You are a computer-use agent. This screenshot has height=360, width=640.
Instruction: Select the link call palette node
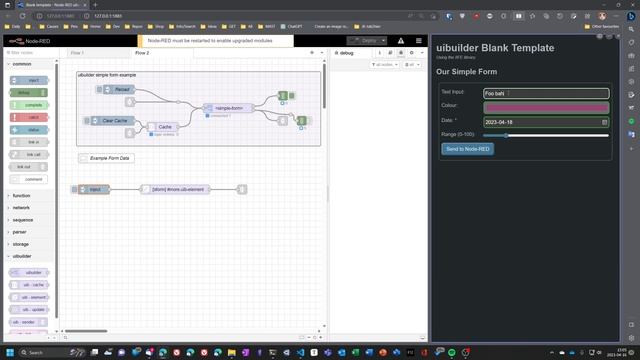click(29, 154)
